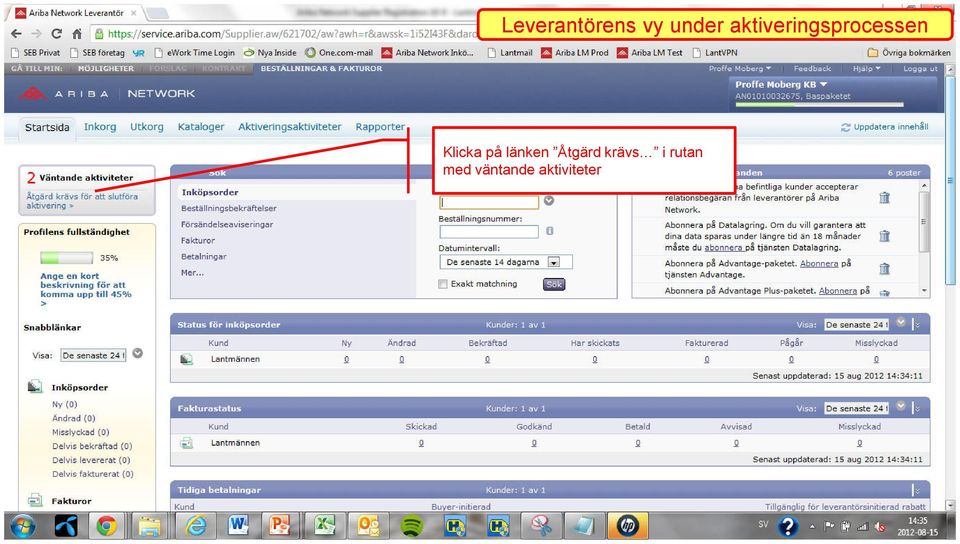
Task: Click Mer... in search category list
Action: 192,273
